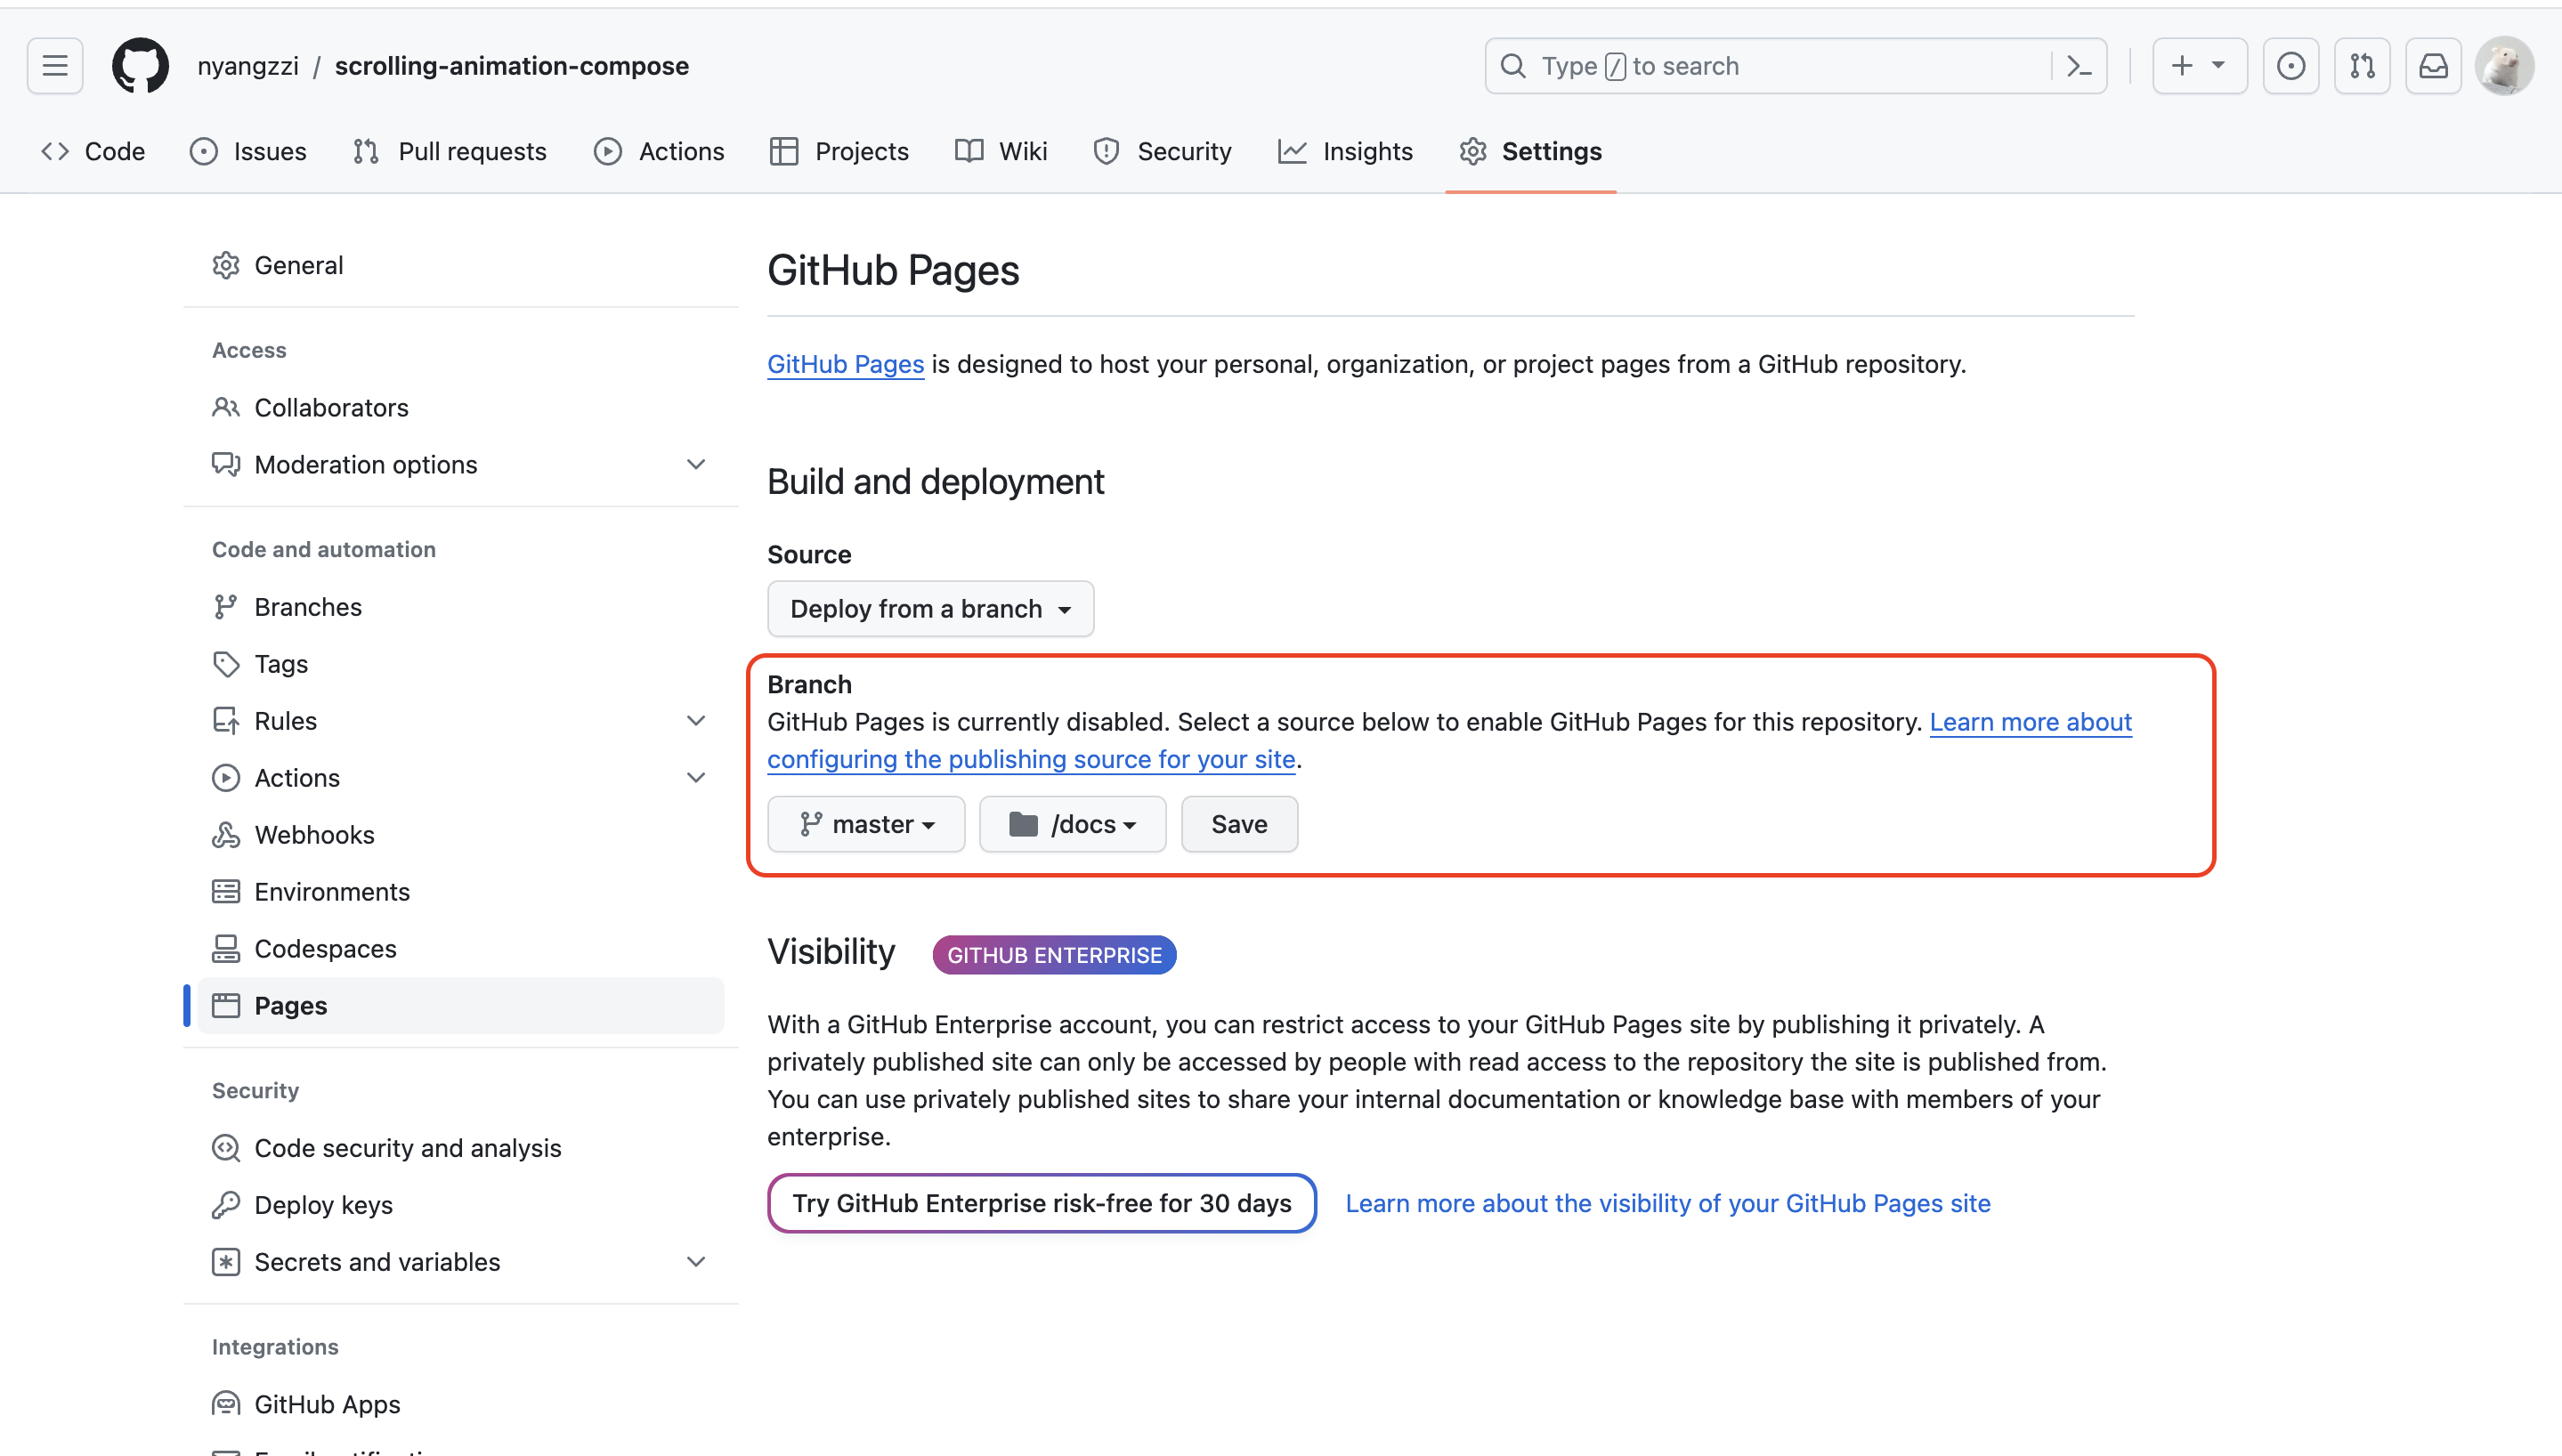Open the /docs folder selector
The width and height of the screenshot is (2562, 1456).
coord(1072,824)
